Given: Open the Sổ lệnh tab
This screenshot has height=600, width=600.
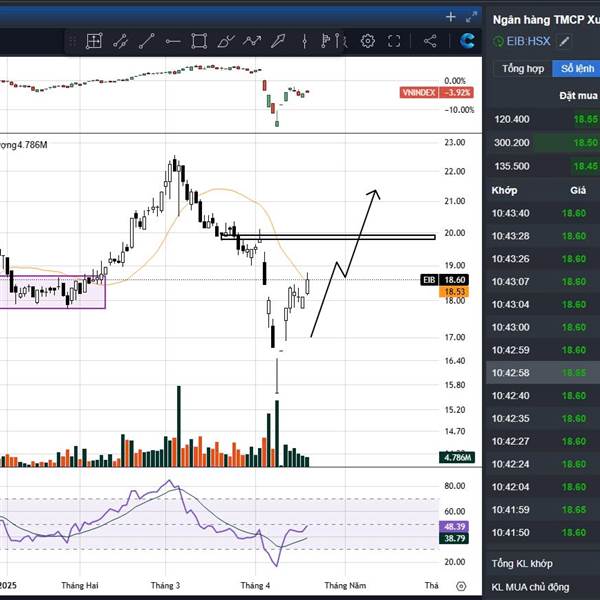Looking at the screenshot, I should pos(576,68).
